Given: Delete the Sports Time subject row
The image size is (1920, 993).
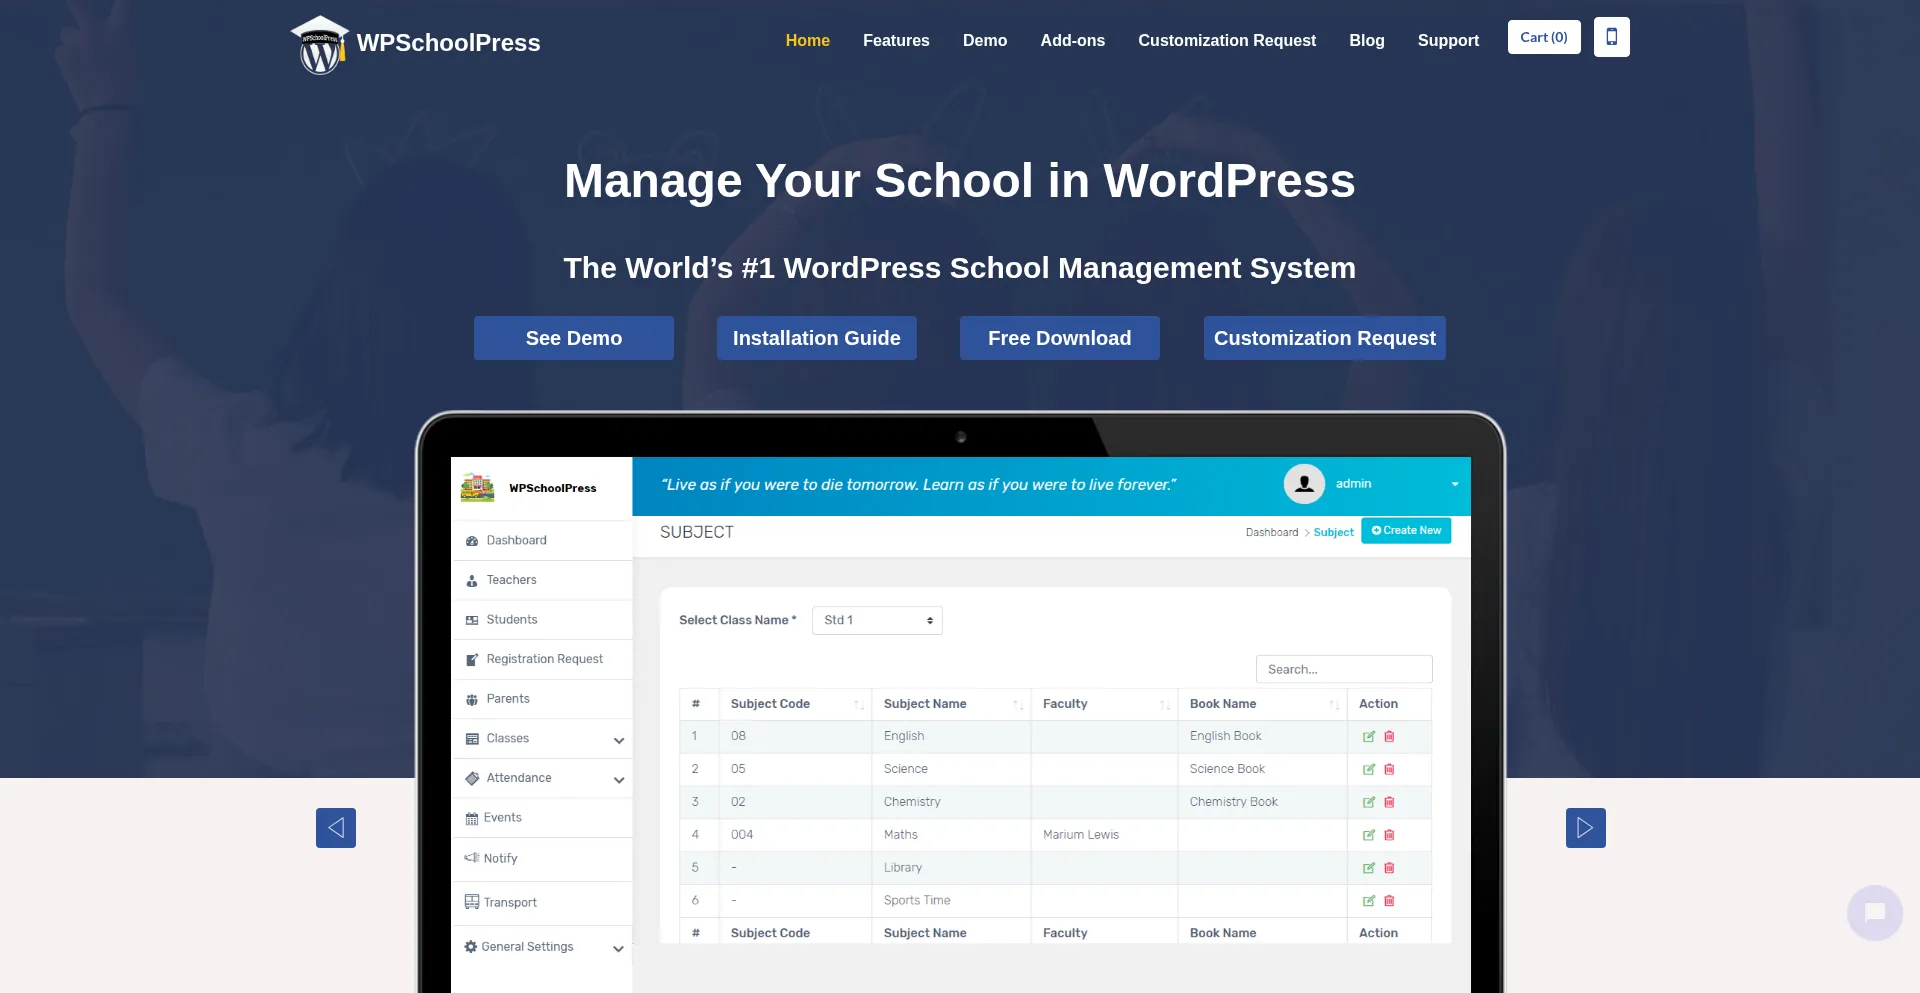Looking at the screenshot, I should coord(1389,901).
